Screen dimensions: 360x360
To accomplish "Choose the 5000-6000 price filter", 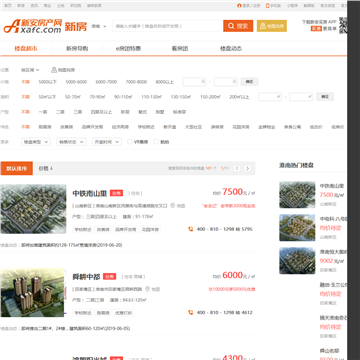I will pyautogui.click(x=76, y=82).
